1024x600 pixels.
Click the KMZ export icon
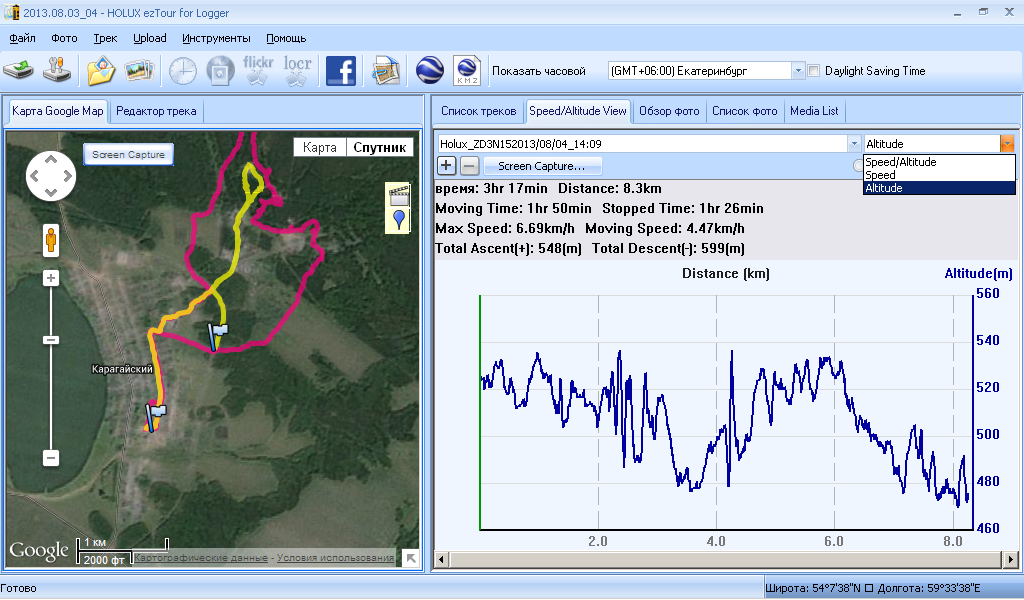467,71
